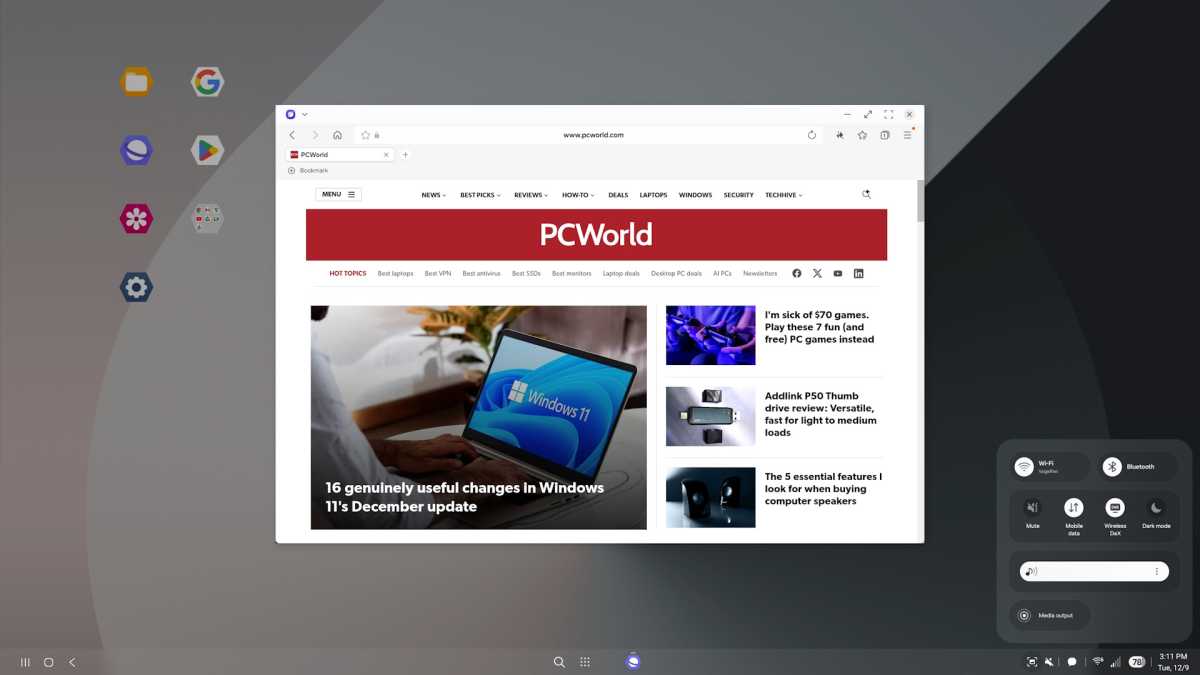Screen dimensions: 1200x675
Task: Open a new browser tab
Action: click(x=405, y=155)
